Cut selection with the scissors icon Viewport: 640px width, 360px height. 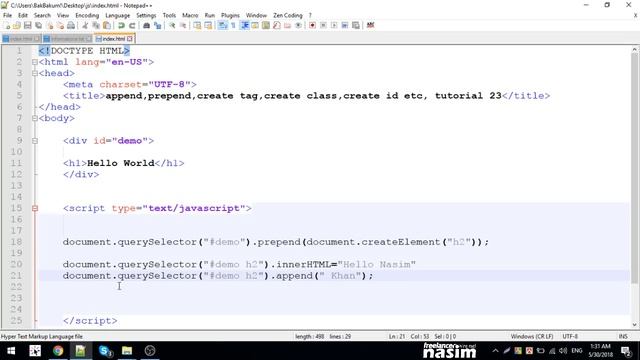pos(85,25)
